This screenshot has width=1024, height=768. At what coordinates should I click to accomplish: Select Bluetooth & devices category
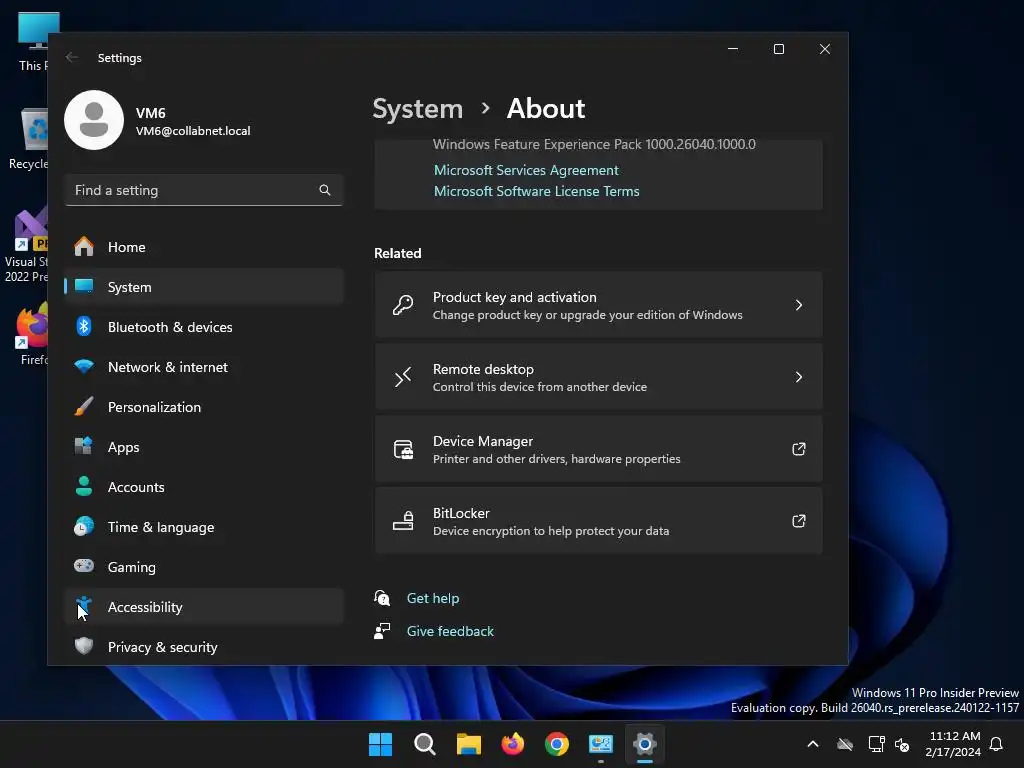(x=204, y=327)
